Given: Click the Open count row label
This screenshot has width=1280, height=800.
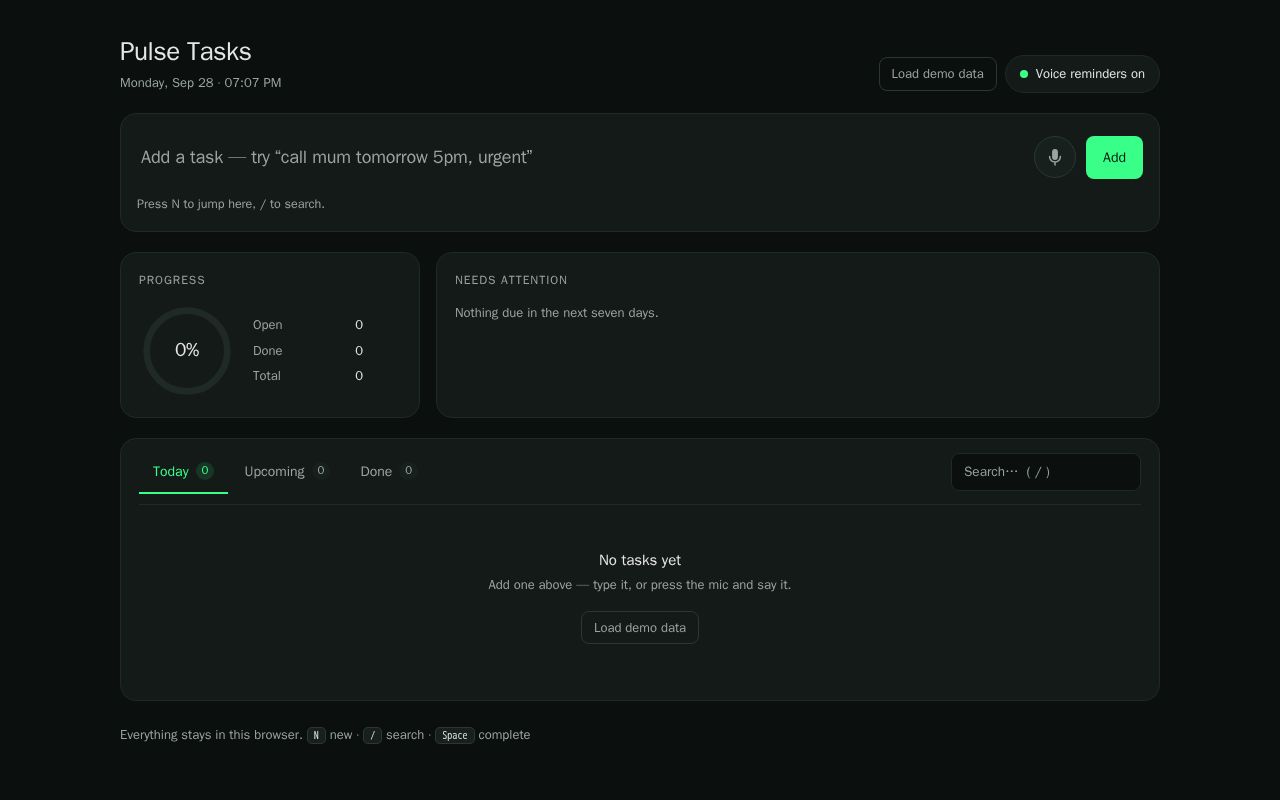Looking at the screenshot, I should 267,325.
